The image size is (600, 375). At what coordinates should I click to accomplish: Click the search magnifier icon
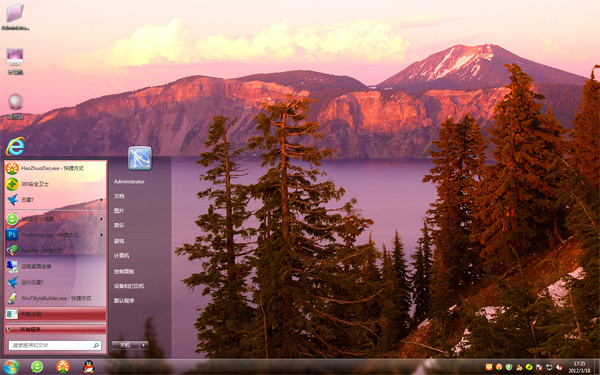point(96,346)
